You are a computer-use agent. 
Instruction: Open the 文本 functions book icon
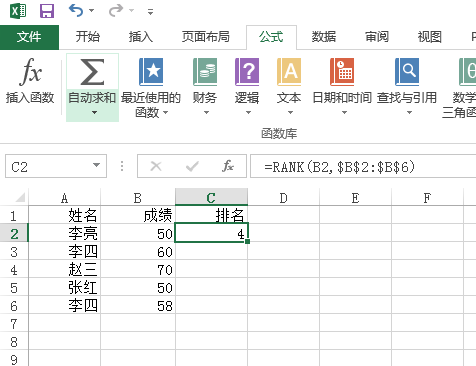289,72
